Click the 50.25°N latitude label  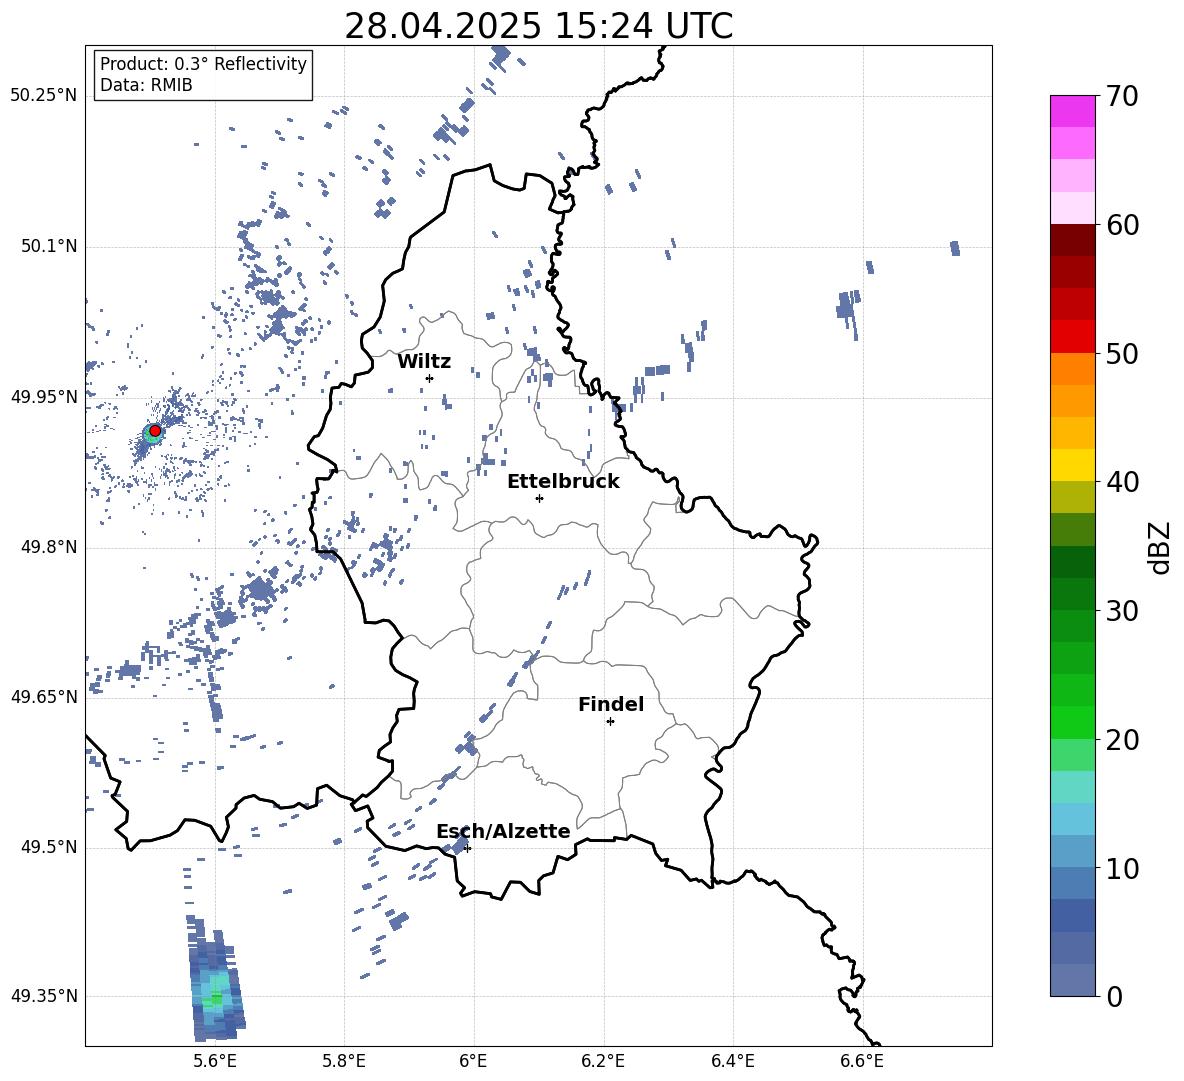click(x=43, y=96)
